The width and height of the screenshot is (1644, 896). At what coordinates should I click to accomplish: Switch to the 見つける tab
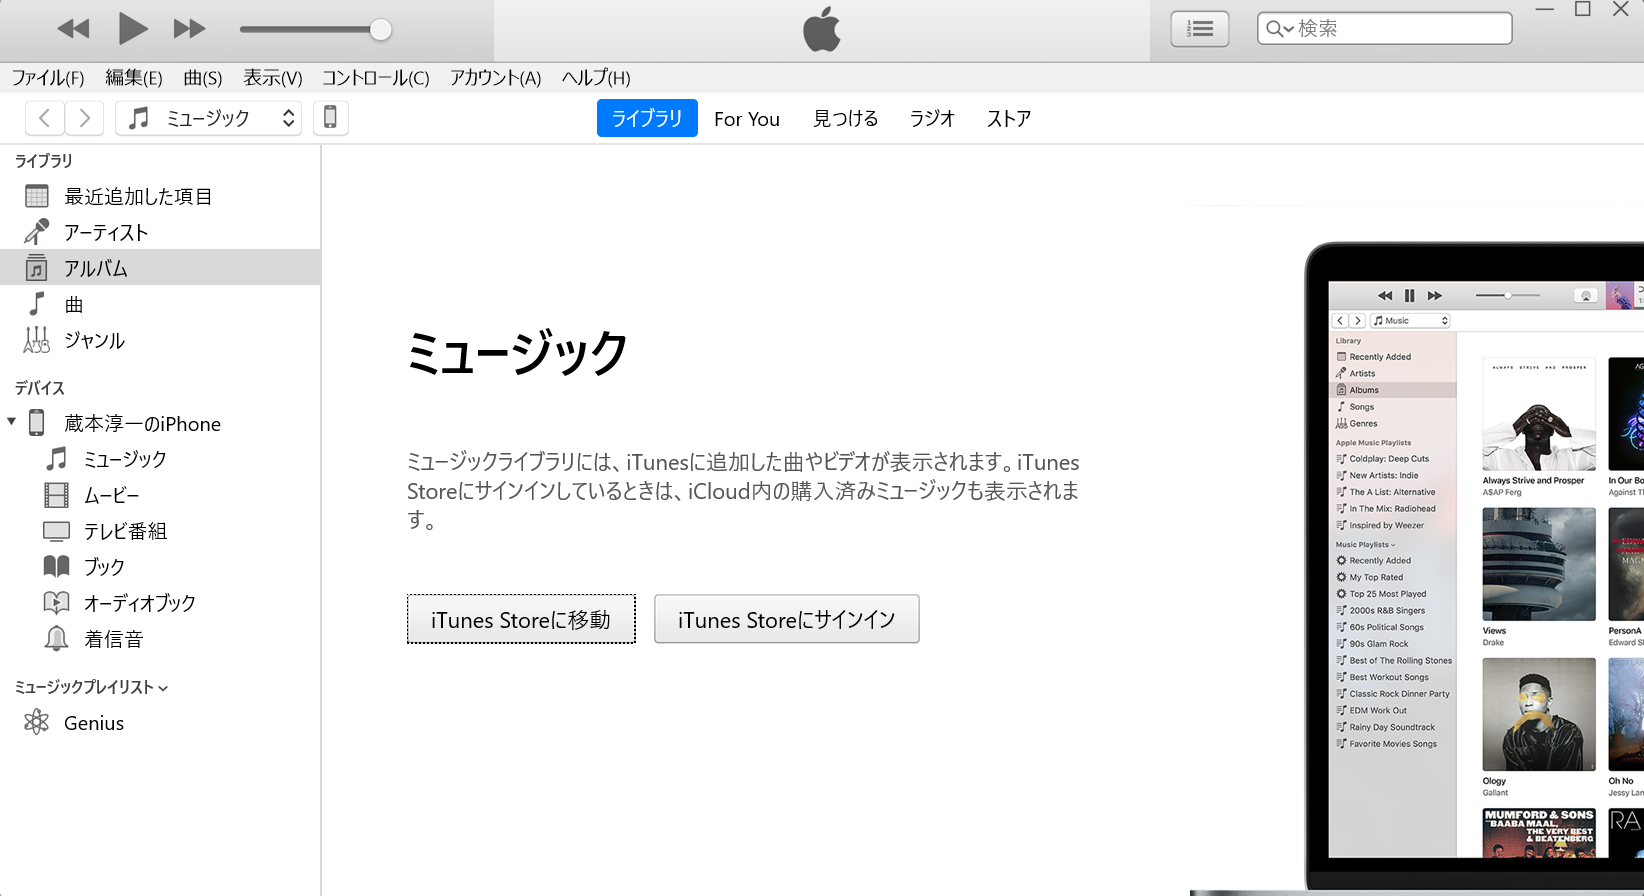[x=845, y=119]
